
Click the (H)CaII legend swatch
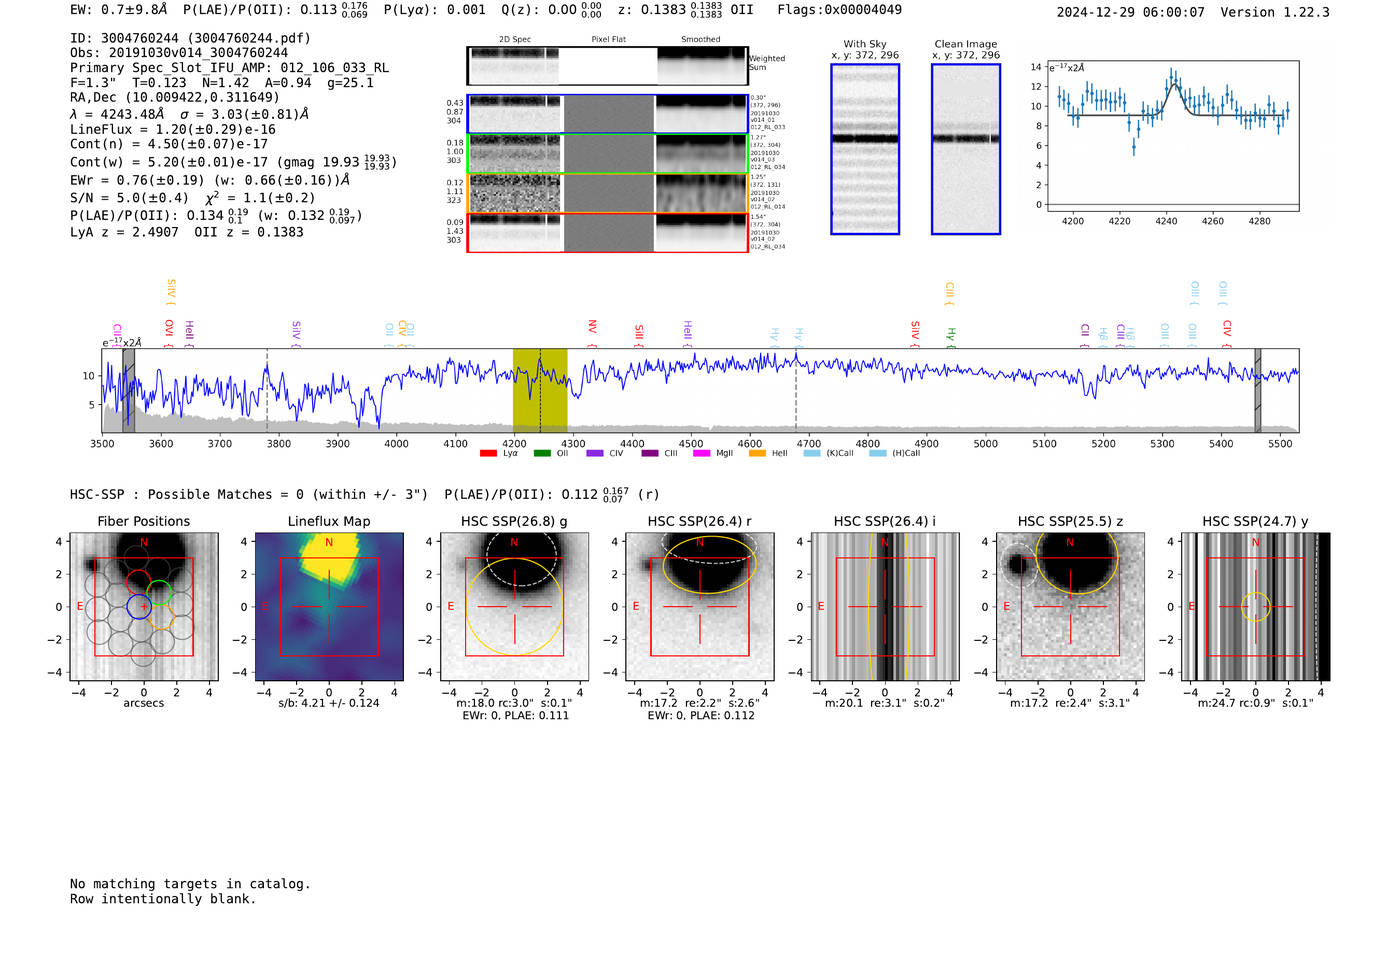pyautogui.click(x=878, y=453)
